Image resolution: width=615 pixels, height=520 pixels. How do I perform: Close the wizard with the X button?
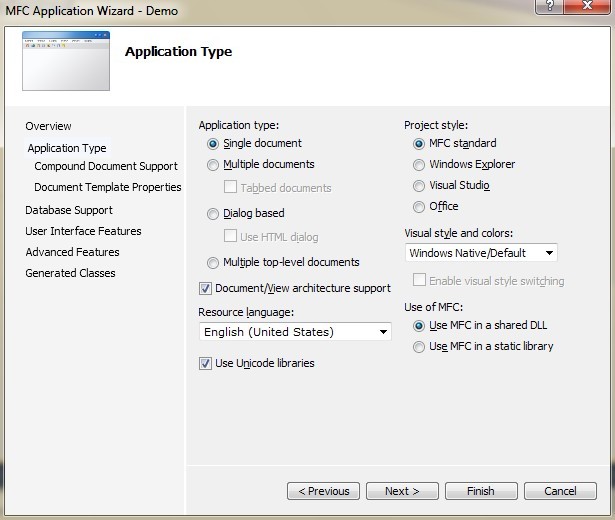(x=587, y=6)
